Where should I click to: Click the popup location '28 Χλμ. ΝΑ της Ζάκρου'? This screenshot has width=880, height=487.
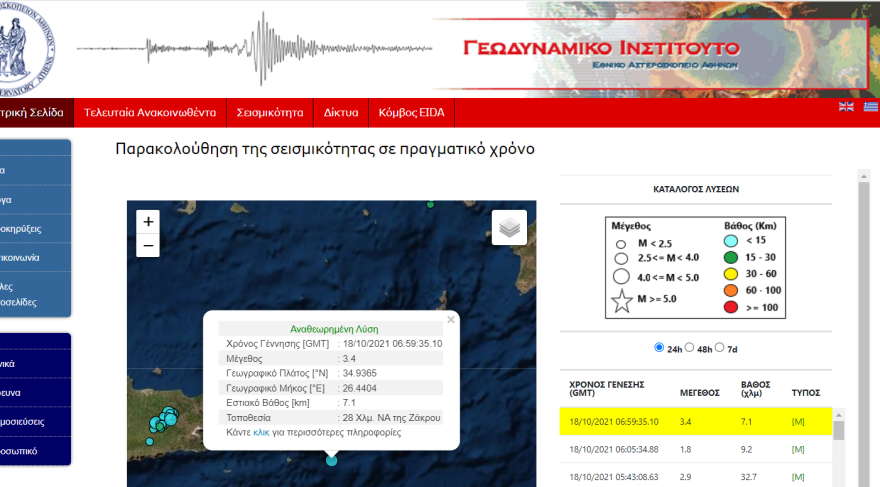pos(391,417)
